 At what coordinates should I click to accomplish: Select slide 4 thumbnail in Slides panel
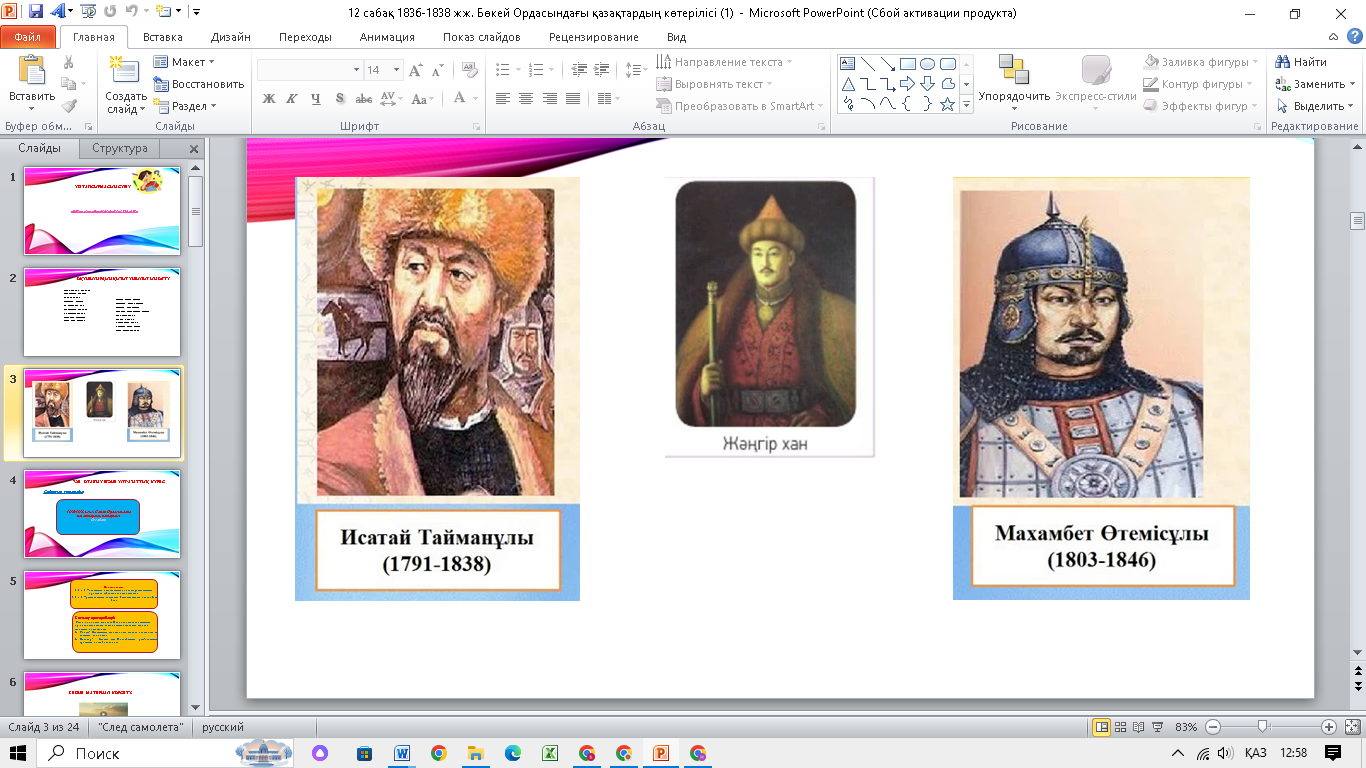(102, 514)
